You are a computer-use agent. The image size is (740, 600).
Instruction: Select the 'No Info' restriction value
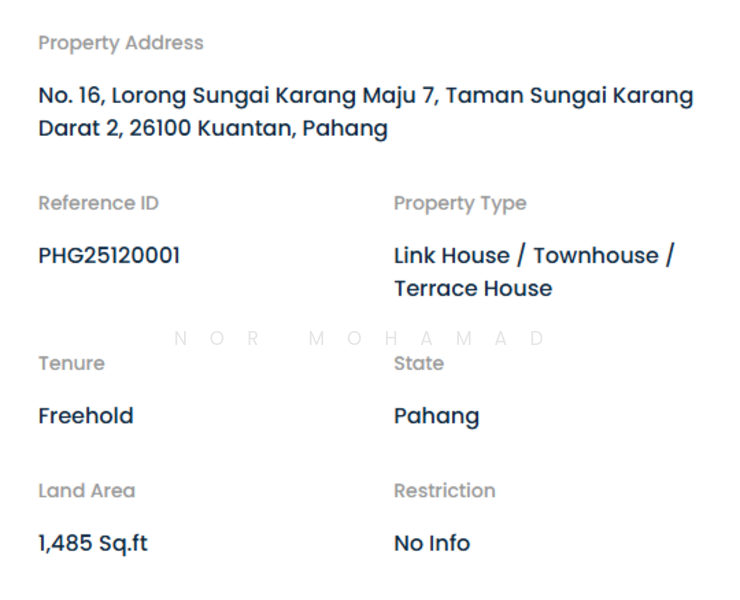pos(431,544)
